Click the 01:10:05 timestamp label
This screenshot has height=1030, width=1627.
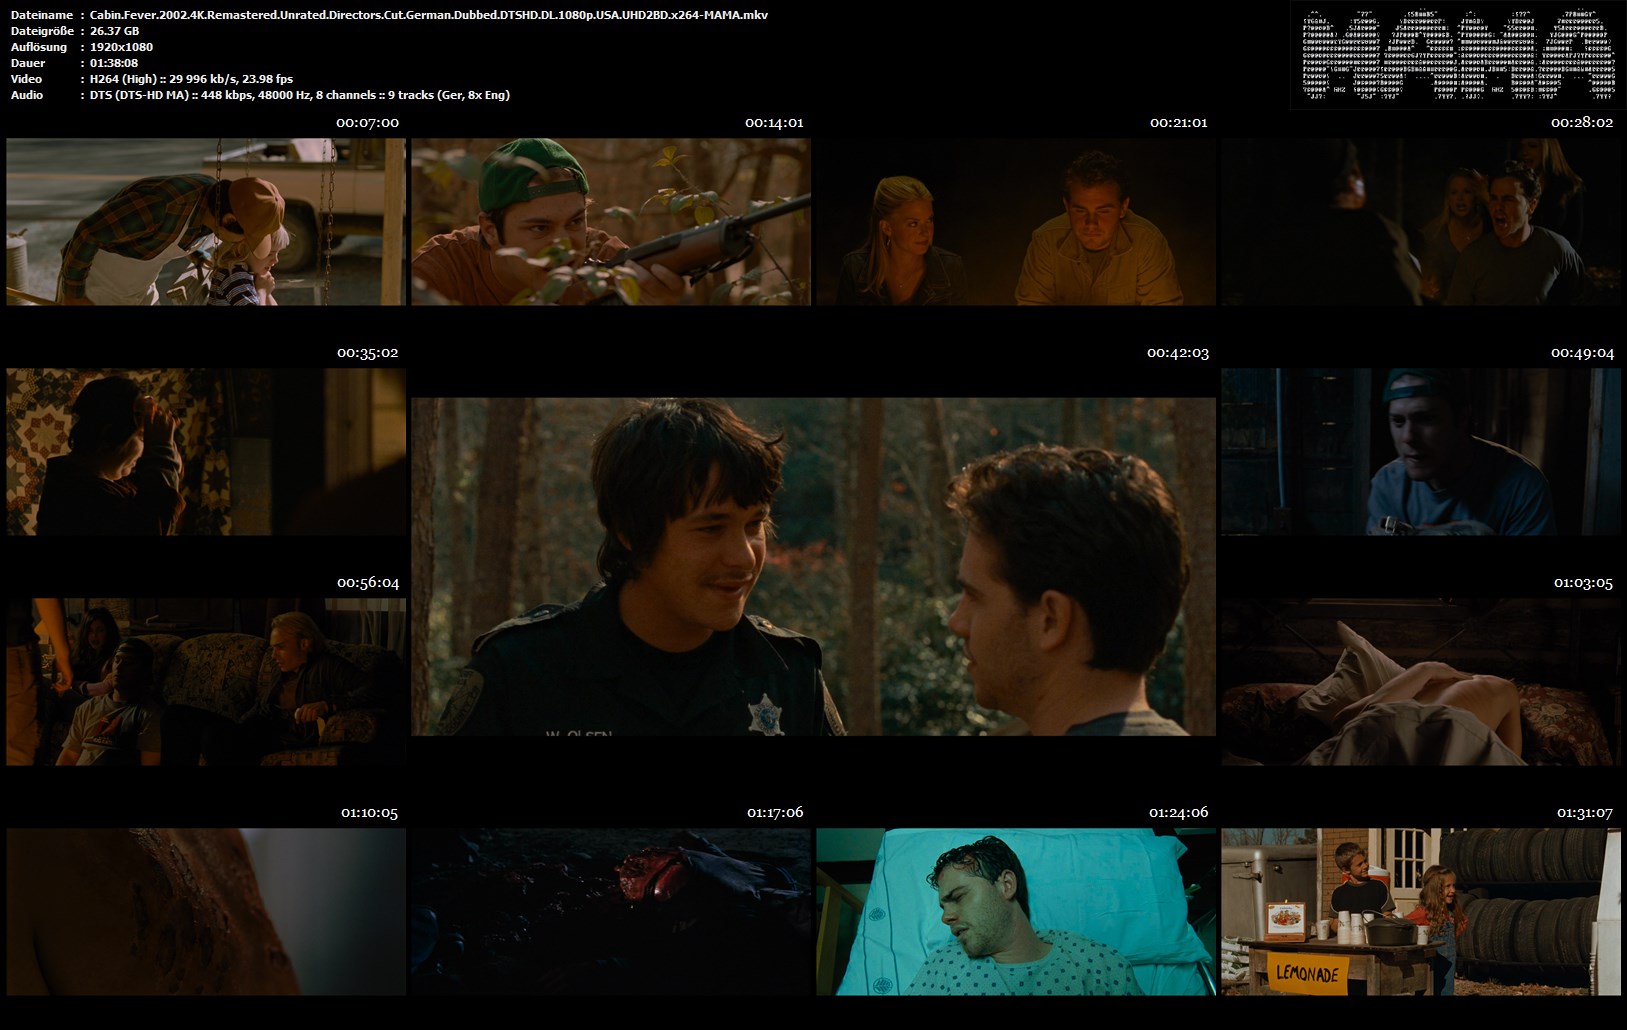[369, 813]
